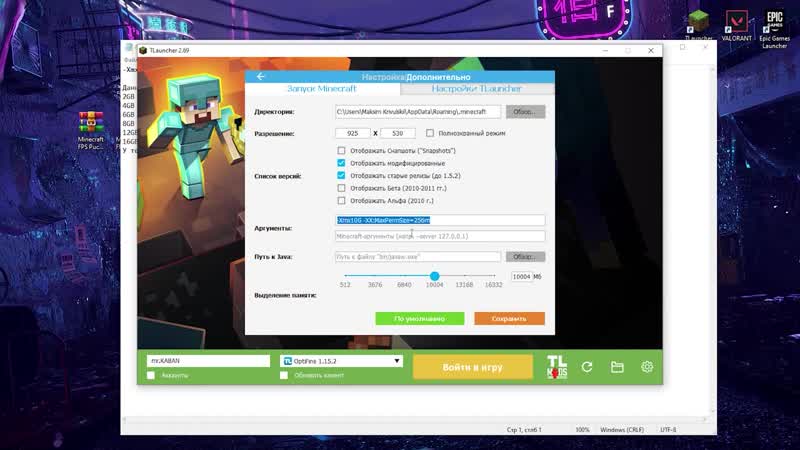
Task: Enable displaying Snapshots versions
Action: coord(341,151)
